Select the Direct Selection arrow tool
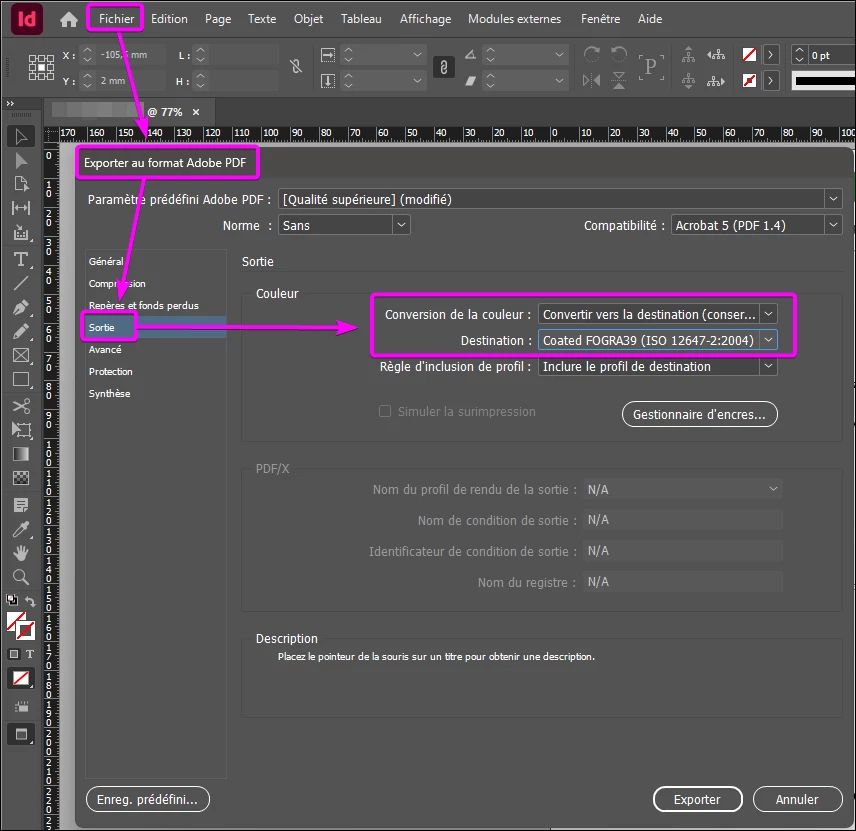The width and height of the screenshot is (856, 831). 21,161
